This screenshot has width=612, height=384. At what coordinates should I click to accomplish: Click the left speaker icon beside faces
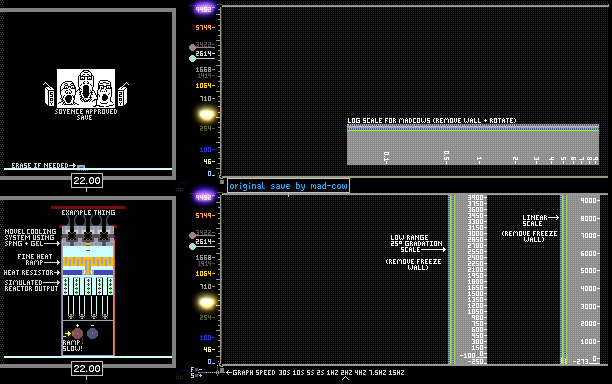tap(49, 94)
